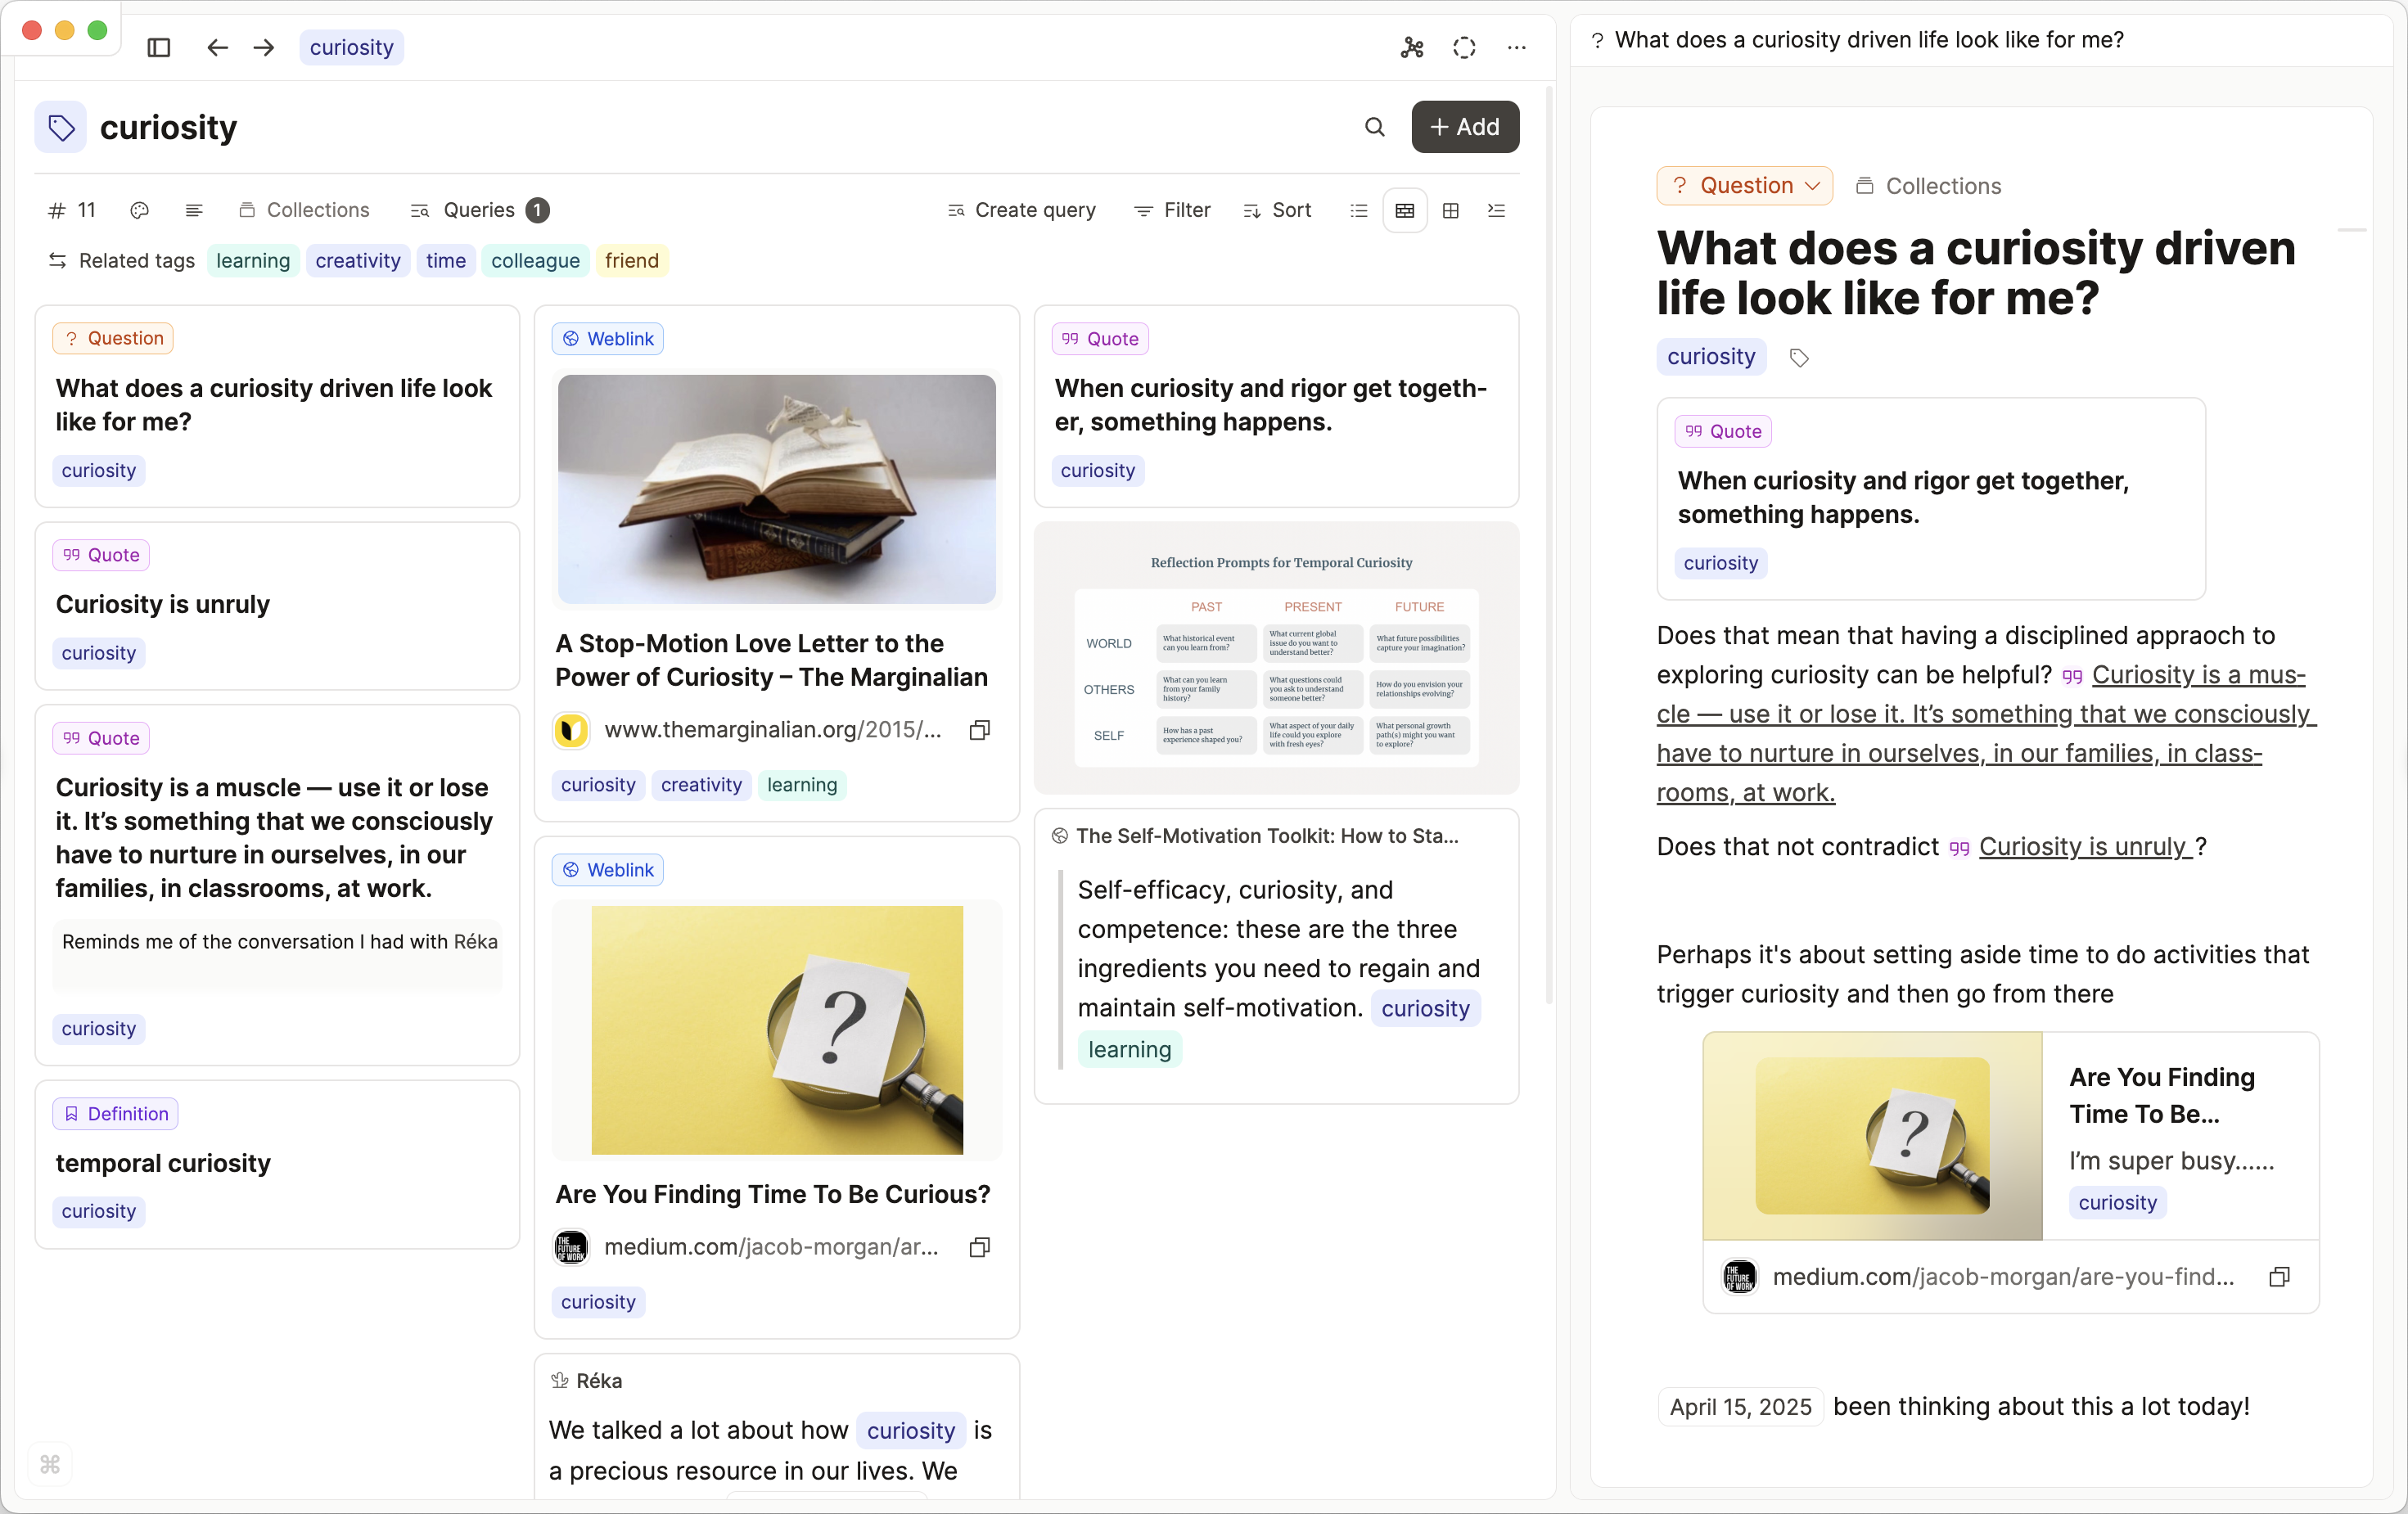Go back with the left arrow

click(x=217, y=47)
